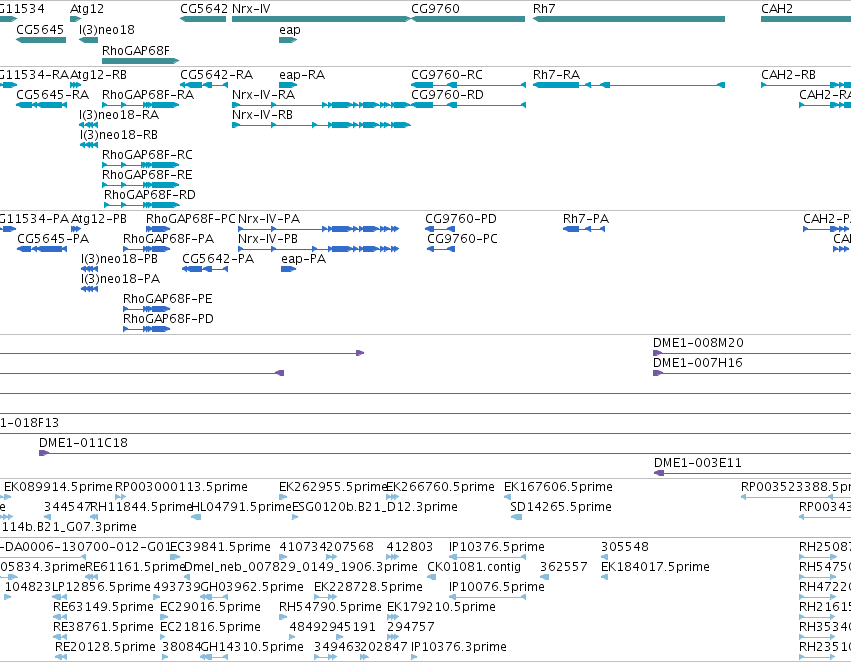The height and width of the screenshot is (662, 851).
Task: Click the Atg12-PB protein label
Action: coord(99,219)
